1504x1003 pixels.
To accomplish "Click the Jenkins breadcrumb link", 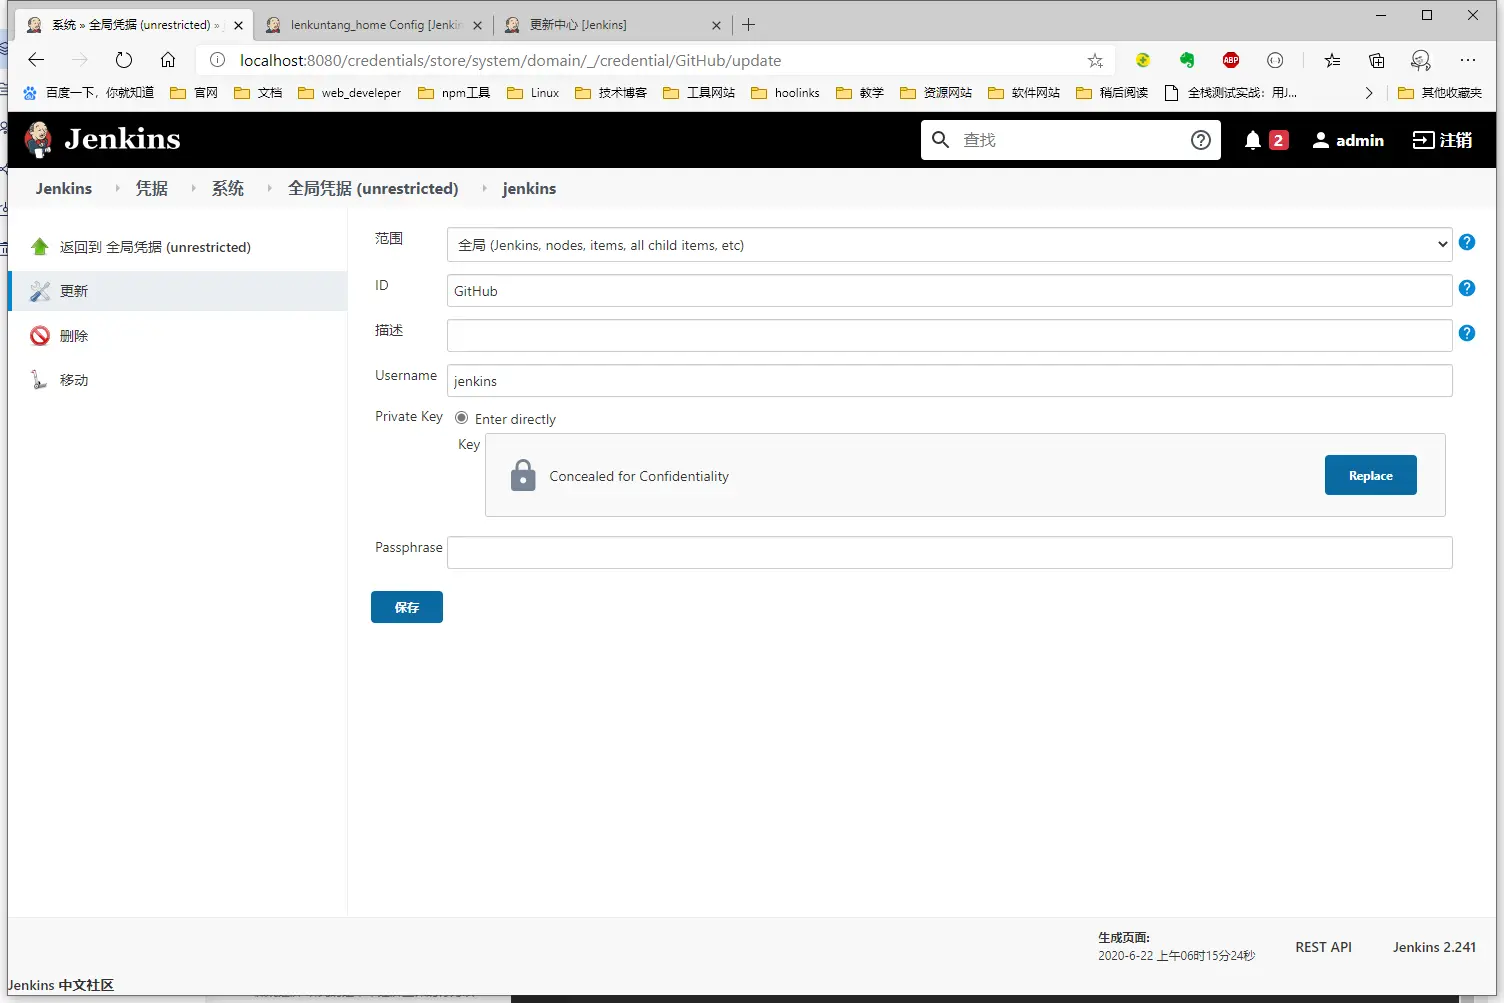I will point(64,188).
